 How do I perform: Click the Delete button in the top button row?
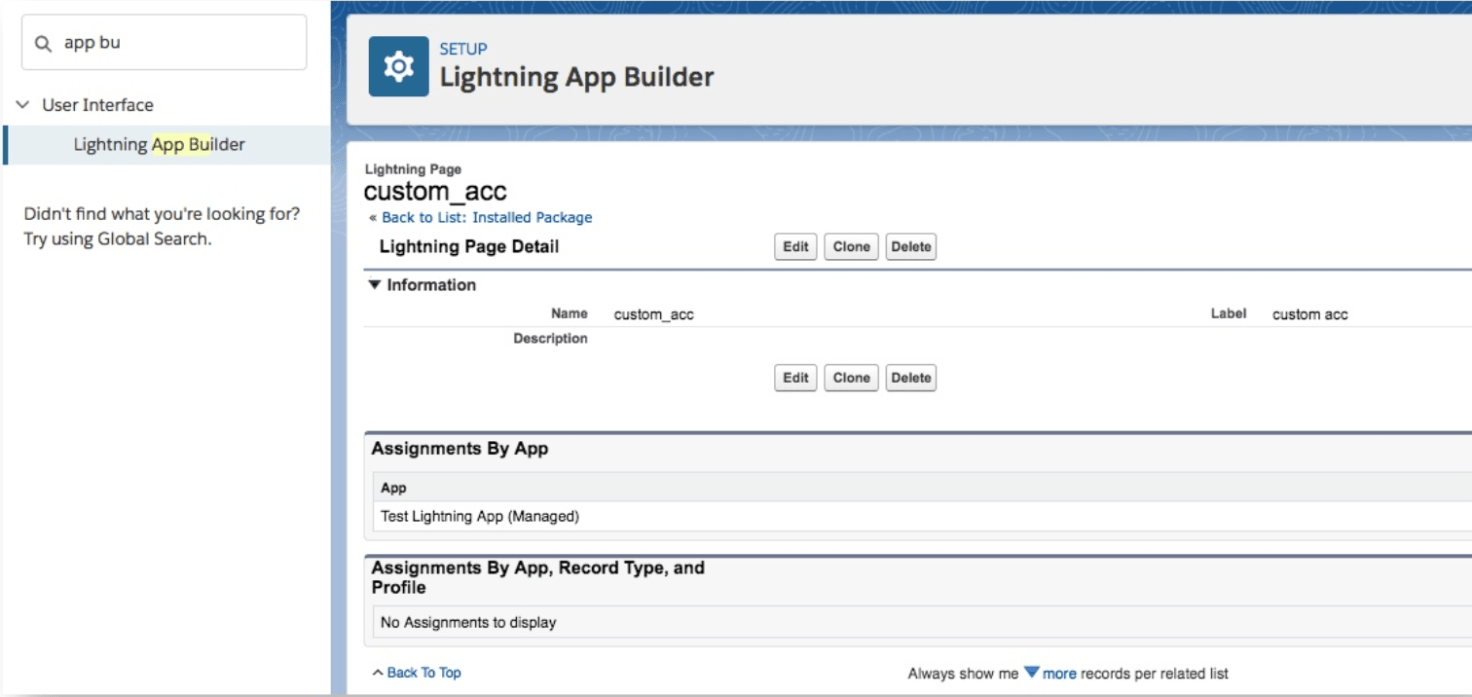click(910, 246)
